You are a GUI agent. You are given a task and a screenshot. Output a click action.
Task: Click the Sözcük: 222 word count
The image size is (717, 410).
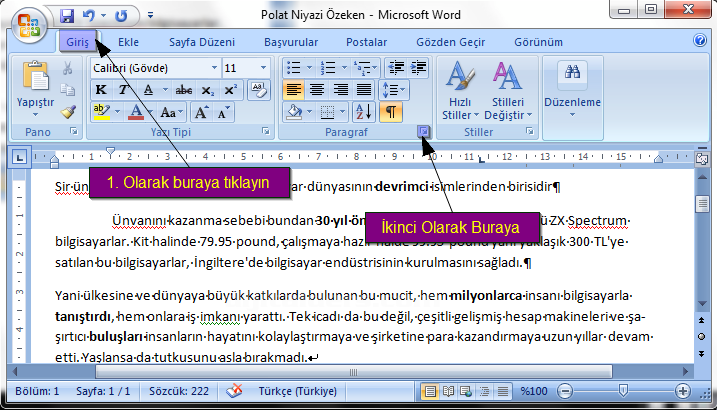pyautogui.click(x=179, y=391)
